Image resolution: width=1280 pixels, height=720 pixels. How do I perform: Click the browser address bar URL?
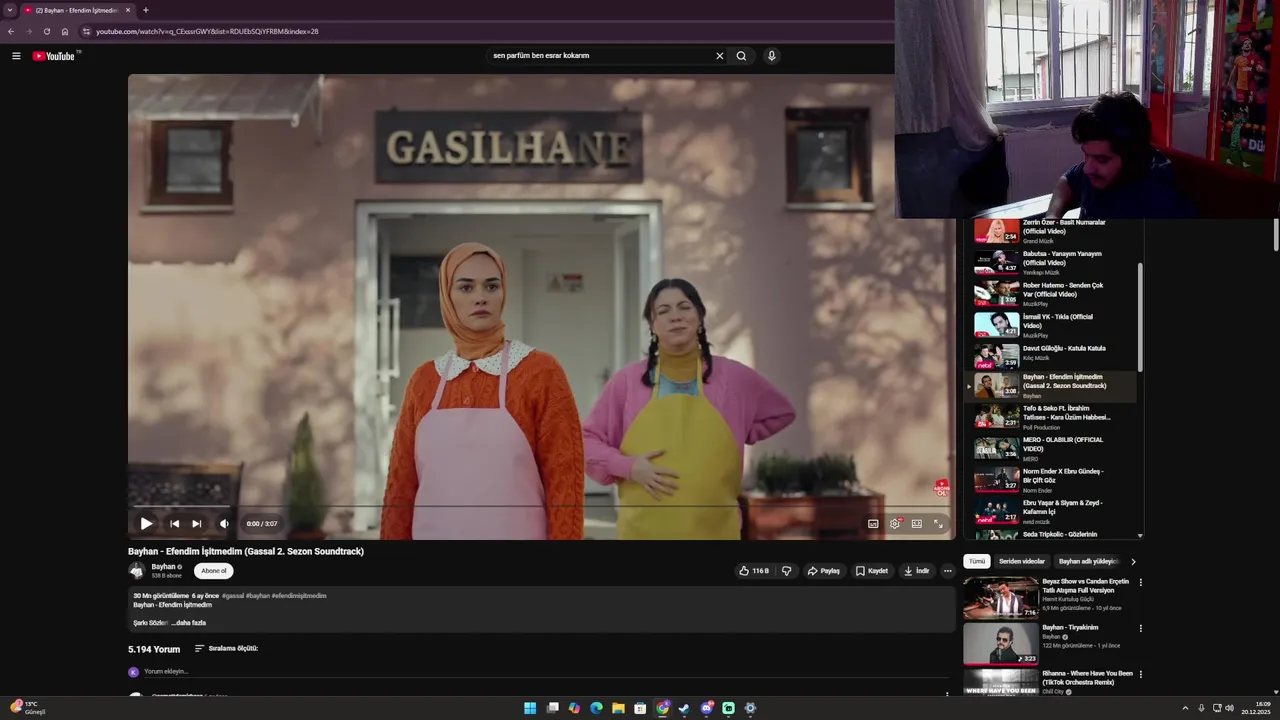click(207, 31)
